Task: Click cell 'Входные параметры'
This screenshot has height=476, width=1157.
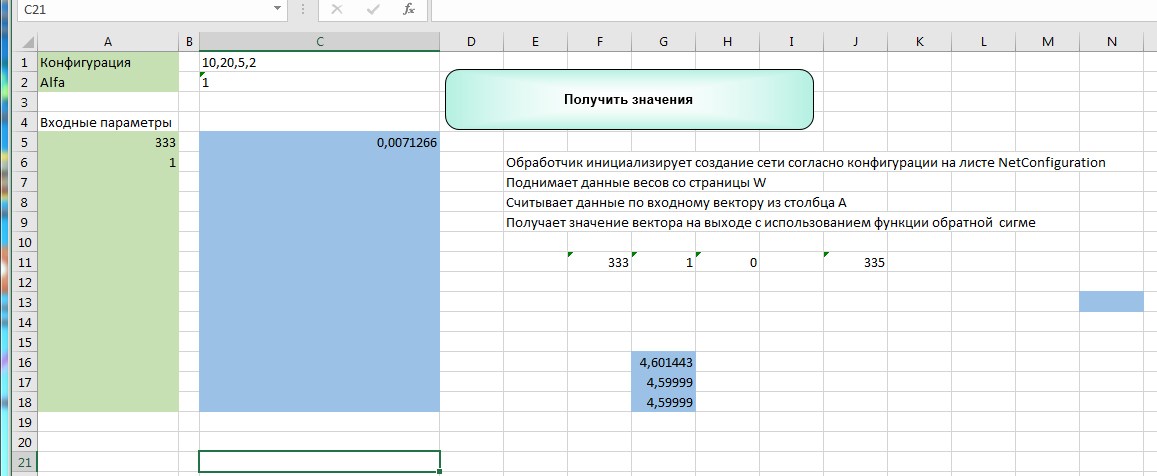Action: click(108, 123)
